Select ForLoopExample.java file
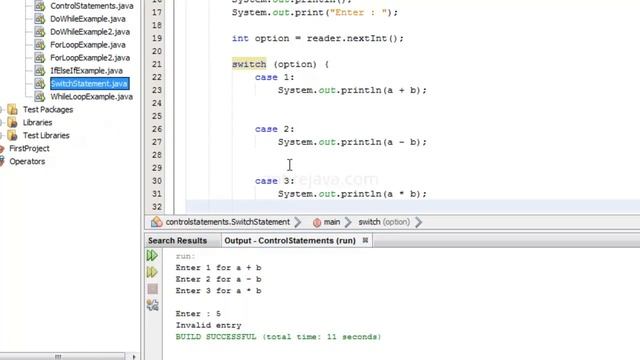Viewport: 640px width, 360px height. click(x=88, y=45)
